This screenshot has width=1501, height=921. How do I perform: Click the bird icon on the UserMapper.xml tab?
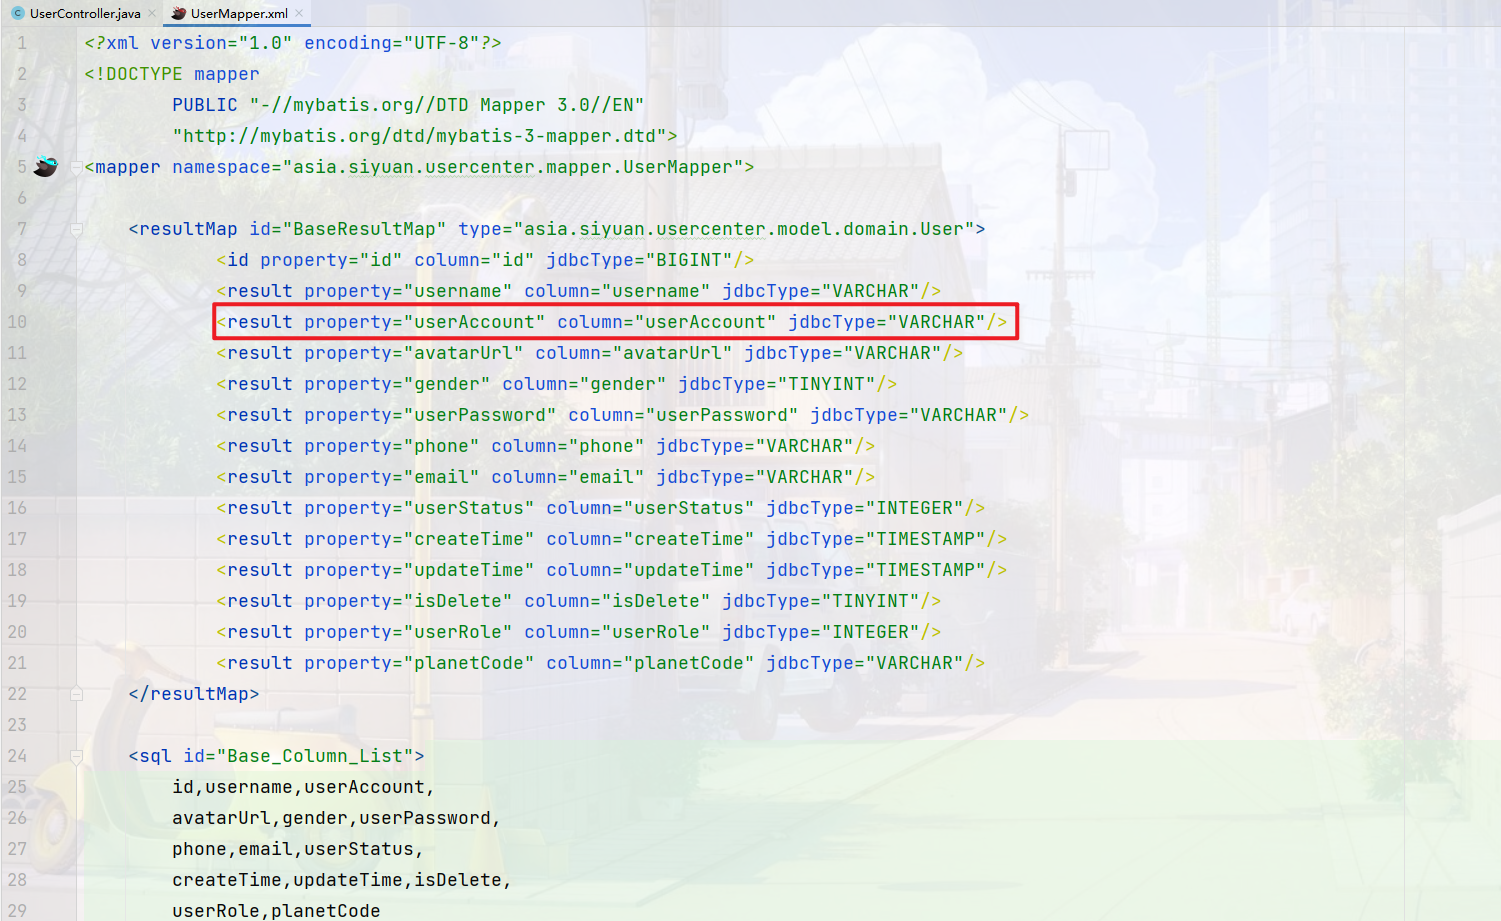click(179, 15)
